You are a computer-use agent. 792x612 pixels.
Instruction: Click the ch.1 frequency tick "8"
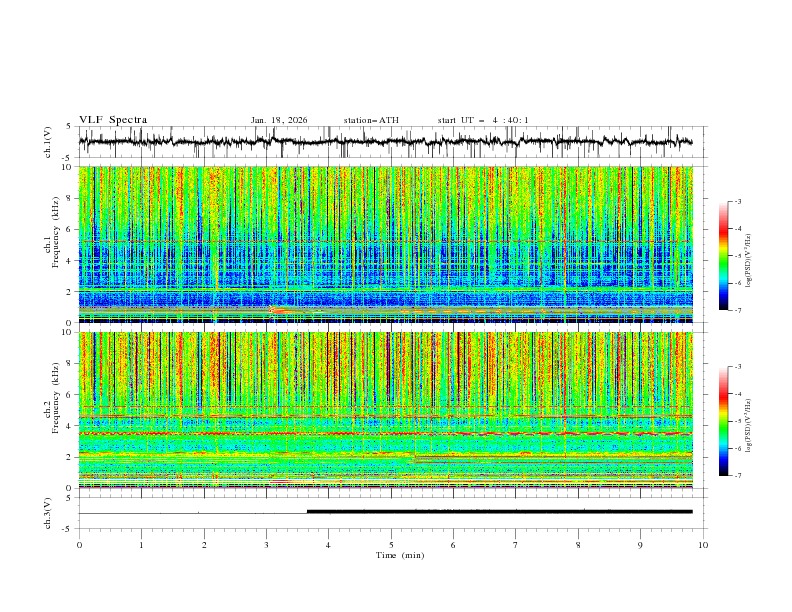click(70, 198)
